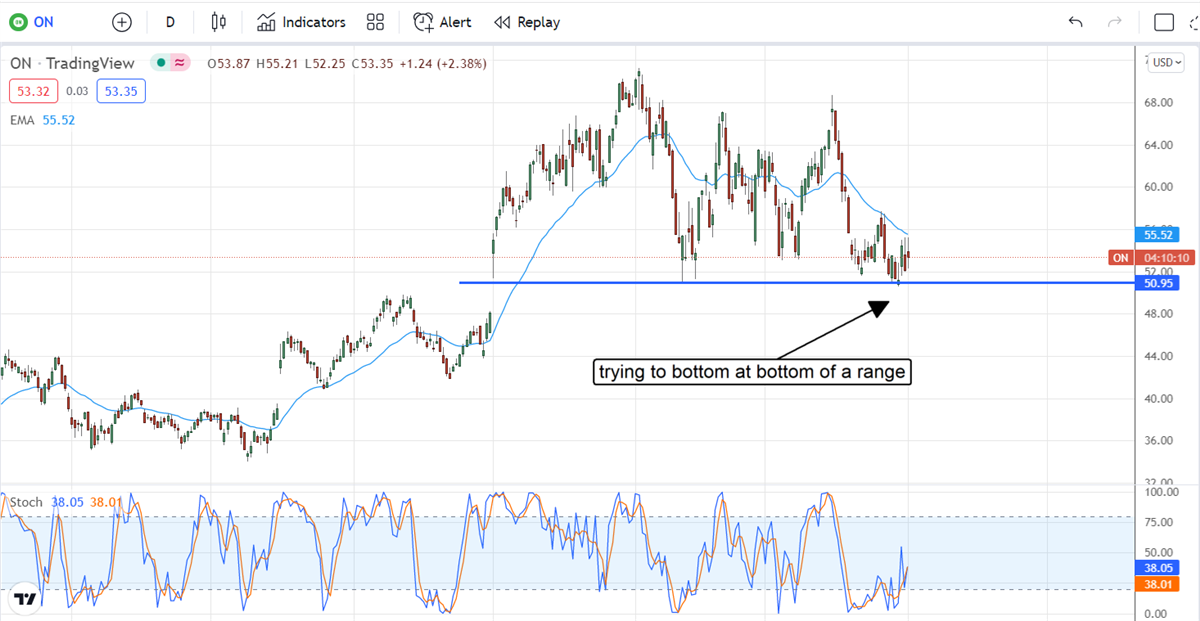Open the candlestick chart style selector
This screenshot has height=621, width=1200.
coord(220,22)
